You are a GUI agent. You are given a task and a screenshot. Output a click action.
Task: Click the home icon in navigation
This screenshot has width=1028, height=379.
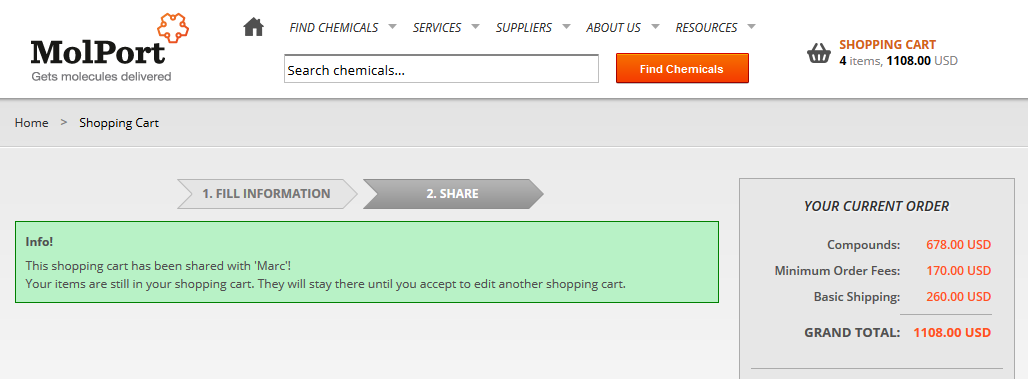tap(253, 27)
